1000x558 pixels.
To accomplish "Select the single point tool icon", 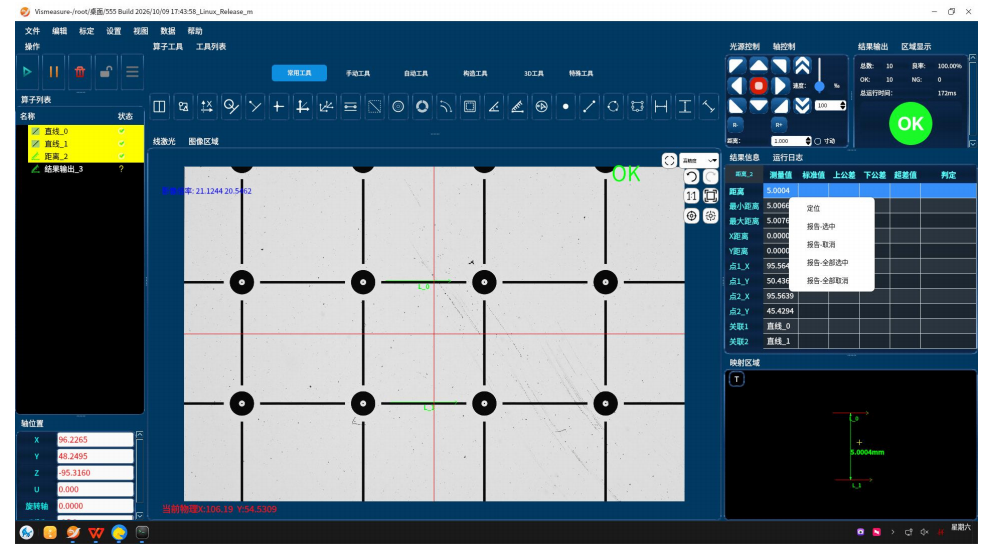I will tap(566, 106).
